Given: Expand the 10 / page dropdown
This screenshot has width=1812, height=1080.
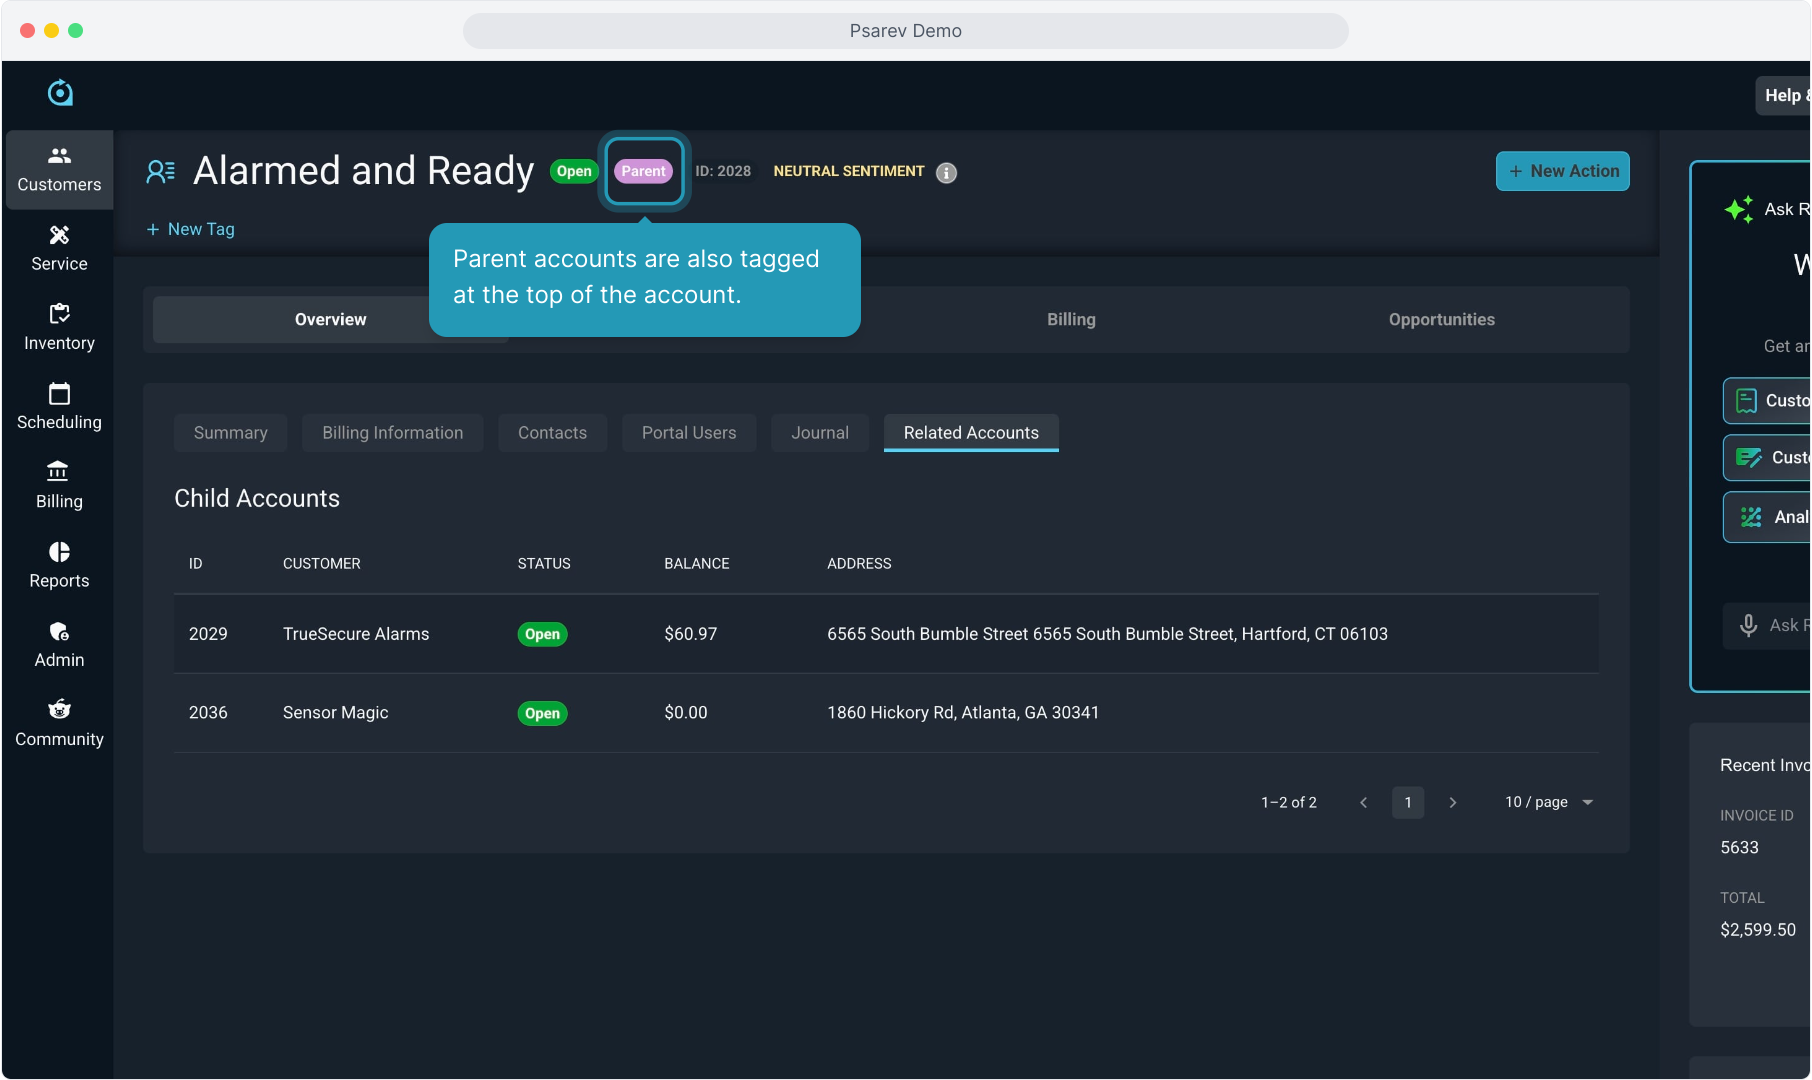Looking at the screenshot, I should point(1548,802).
